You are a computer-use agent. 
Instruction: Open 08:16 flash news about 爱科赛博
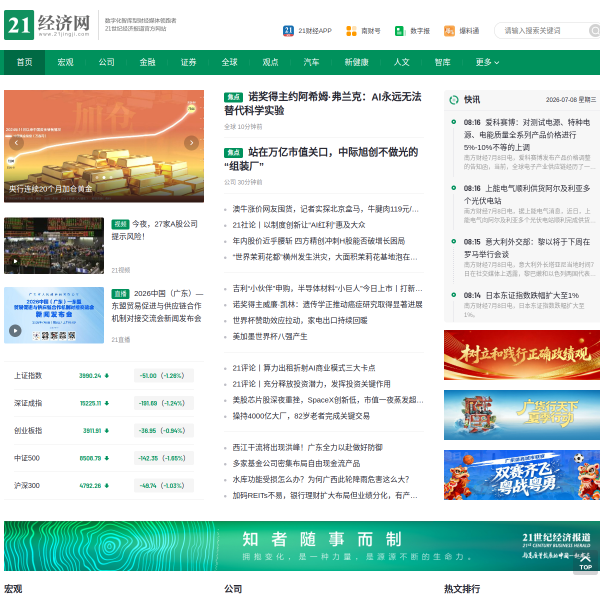click(x=527, y=135)
